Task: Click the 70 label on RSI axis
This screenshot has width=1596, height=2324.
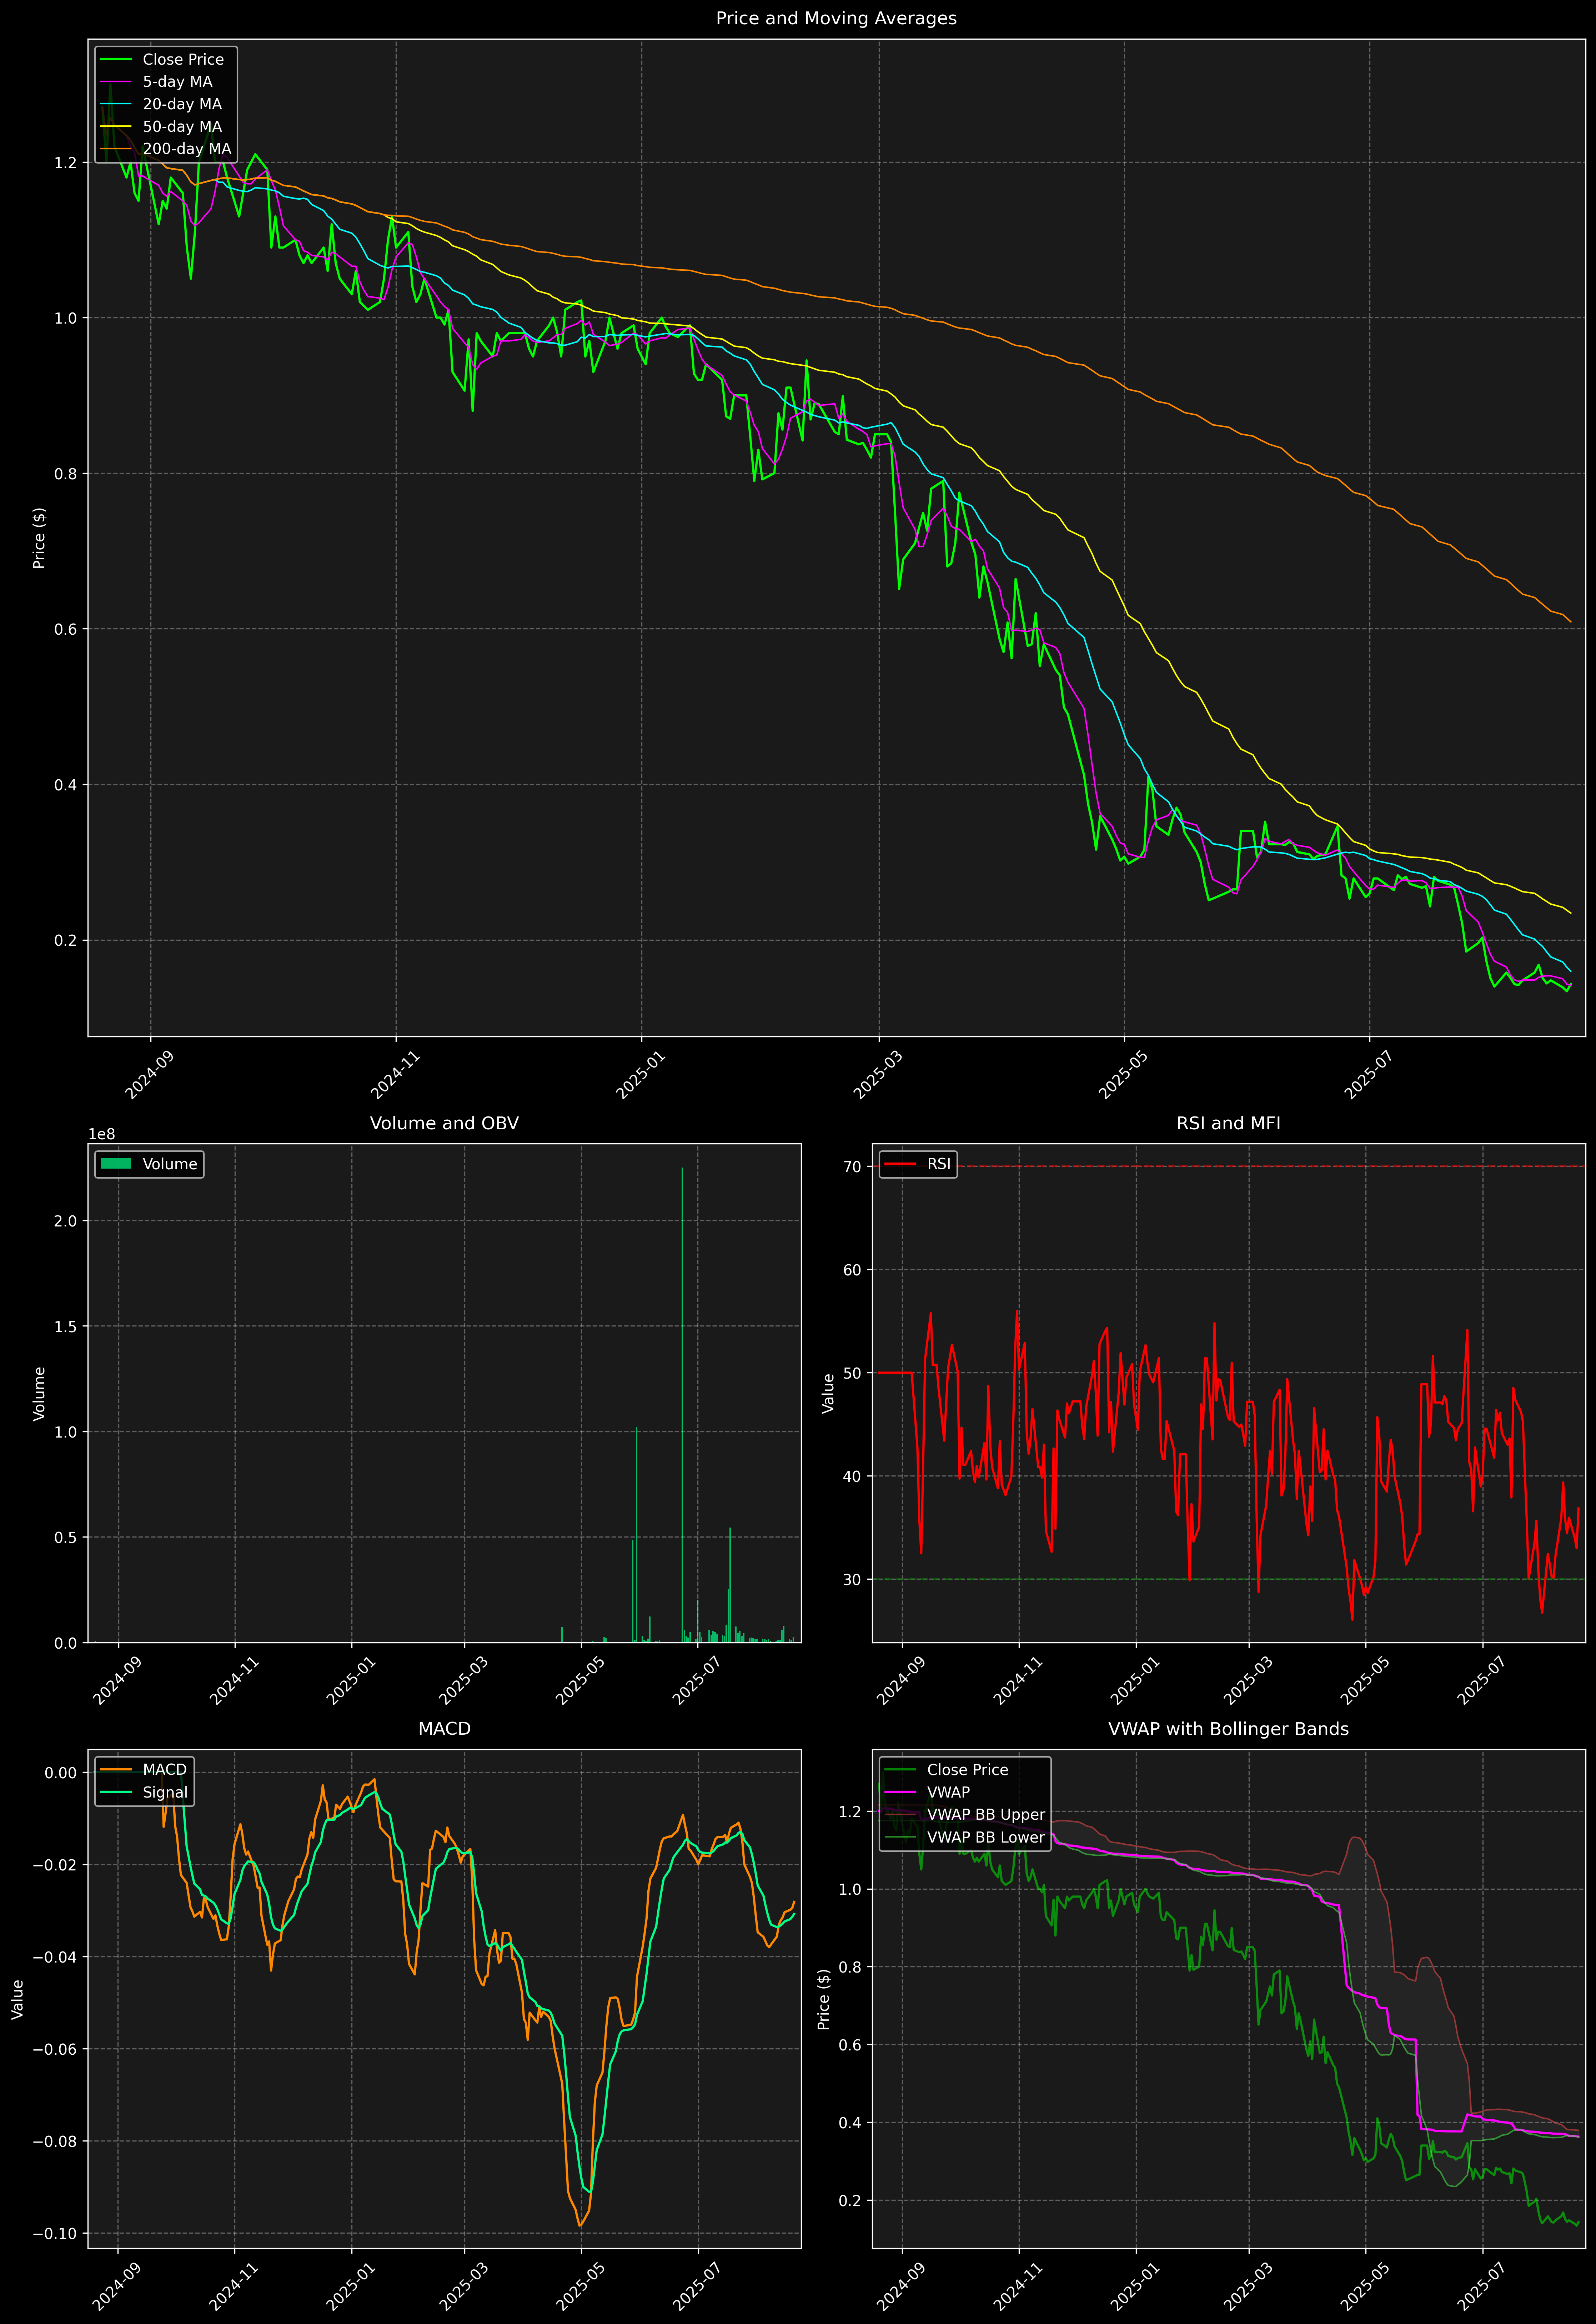Action: click(852, 1167)
